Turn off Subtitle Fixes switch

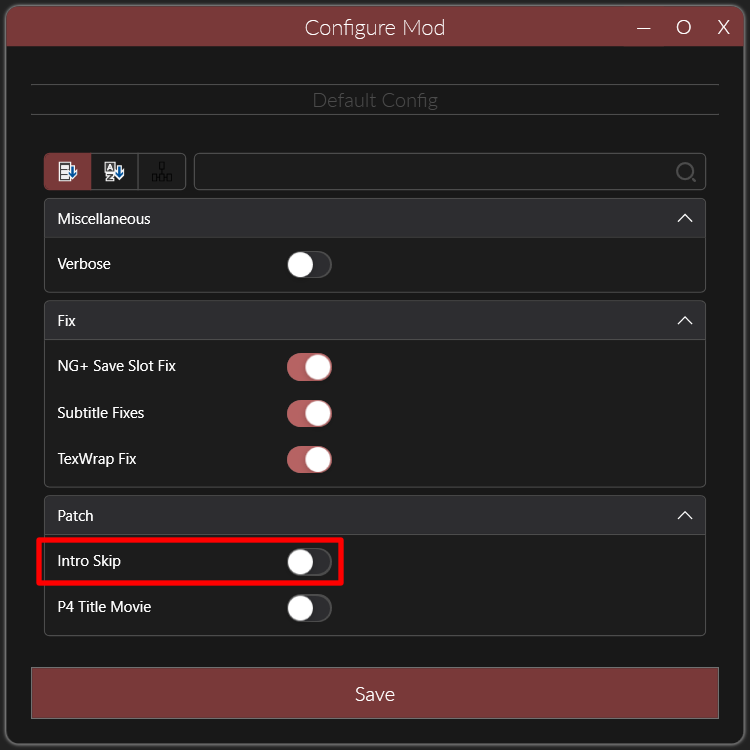309,413
